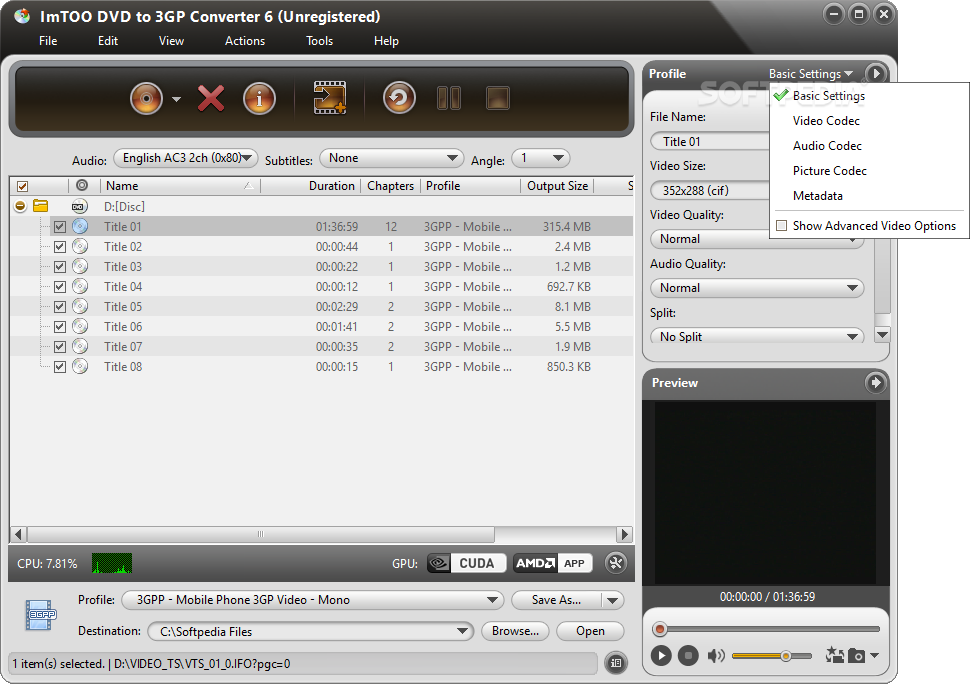The image size is (970, 684).
Task: Mute the preview volume speaker icon
Action: pyautogui.click(x=716, y=656)
